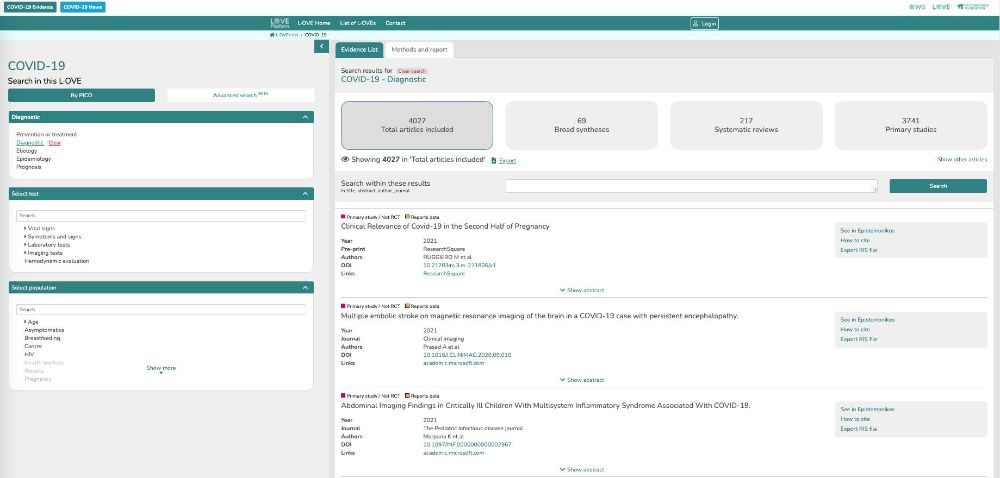Click the Export file icon
Screen dimensions: 1000x478
pyautogui.click(x=494, y=160)
